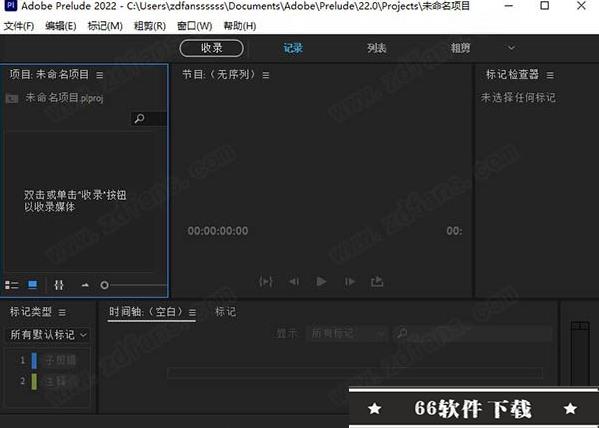The height and width of the screenshot is (428, 599).
Task: Open the 时间轴 panel menu icon
Action: coord(193,313)
